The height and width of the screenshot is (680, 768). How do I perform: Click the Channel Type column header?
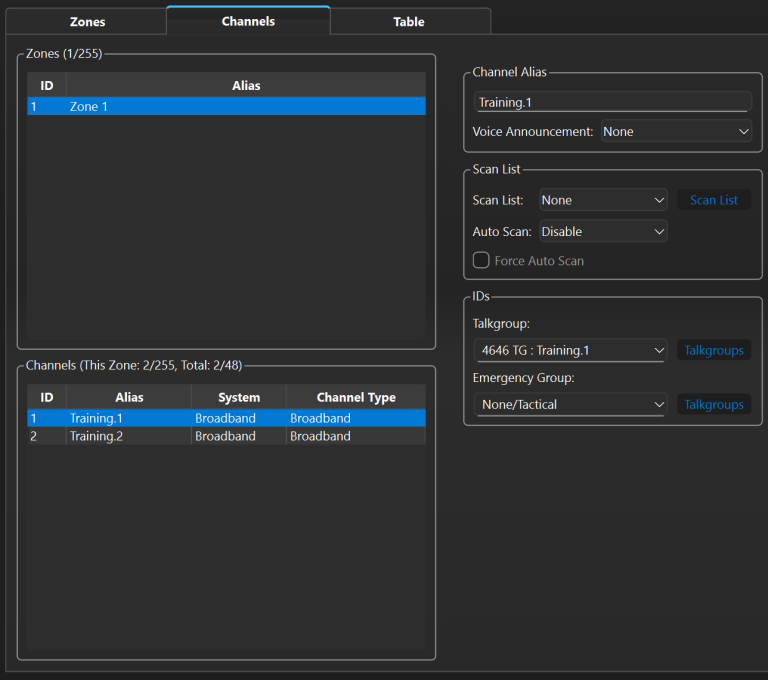coord(356,397)
